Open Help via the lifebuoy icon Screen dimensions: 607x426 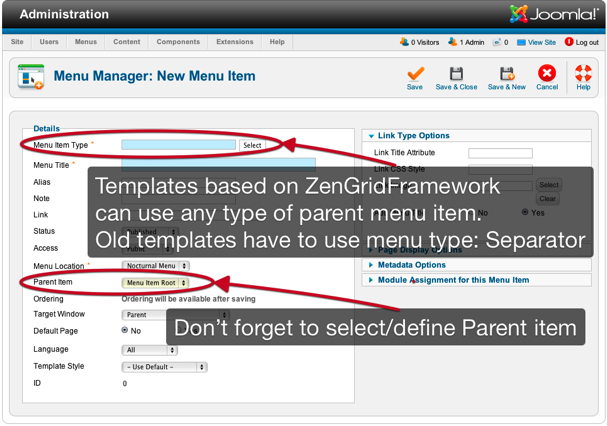click(x=583, y=73)
